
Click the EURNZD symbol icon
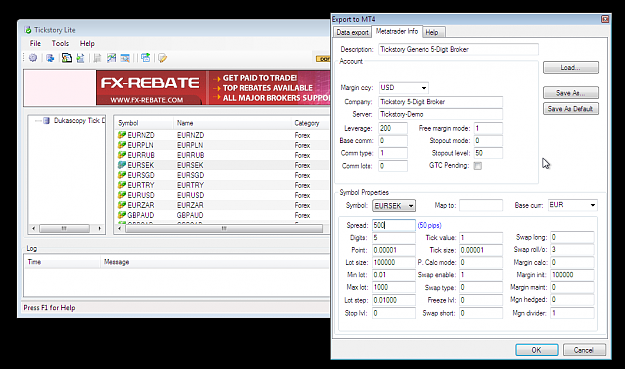pos(122,135)
